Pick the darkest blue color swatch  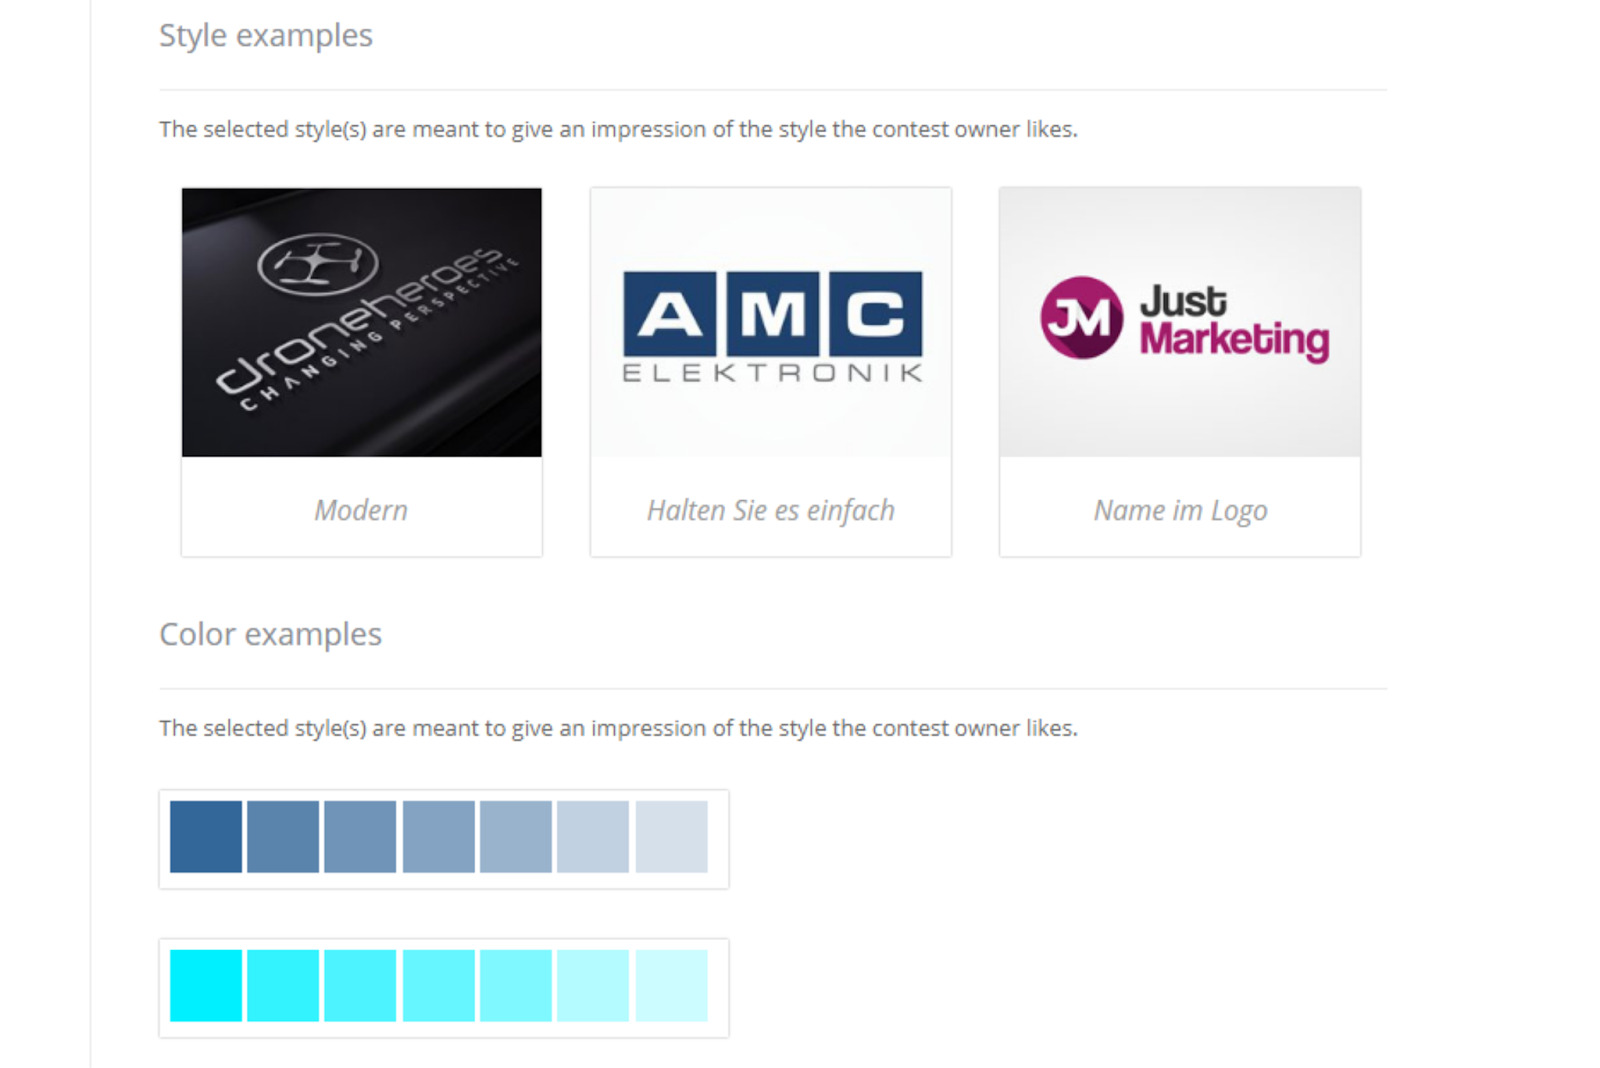coord(206,837)
